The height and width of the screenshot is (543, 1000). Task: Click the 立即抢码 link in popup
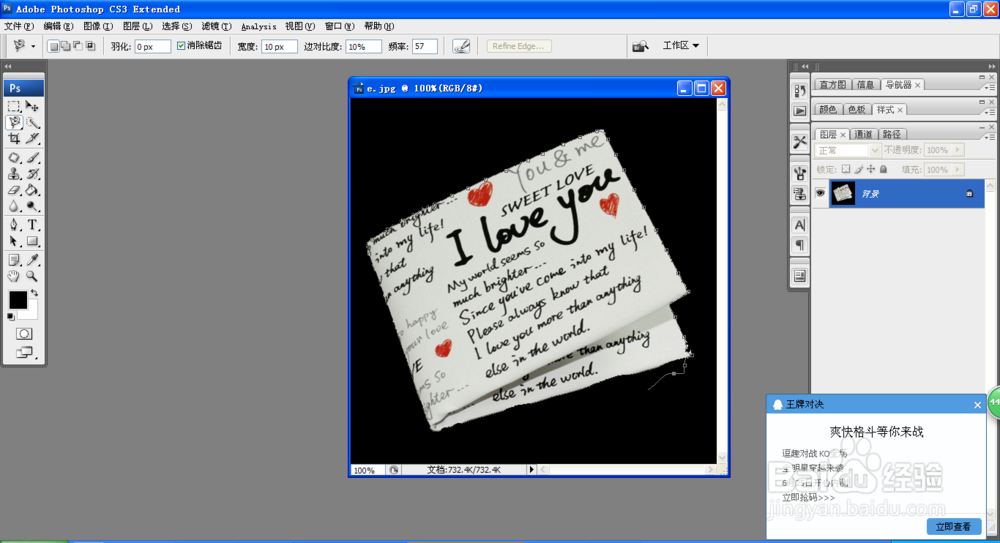point(808,497)
